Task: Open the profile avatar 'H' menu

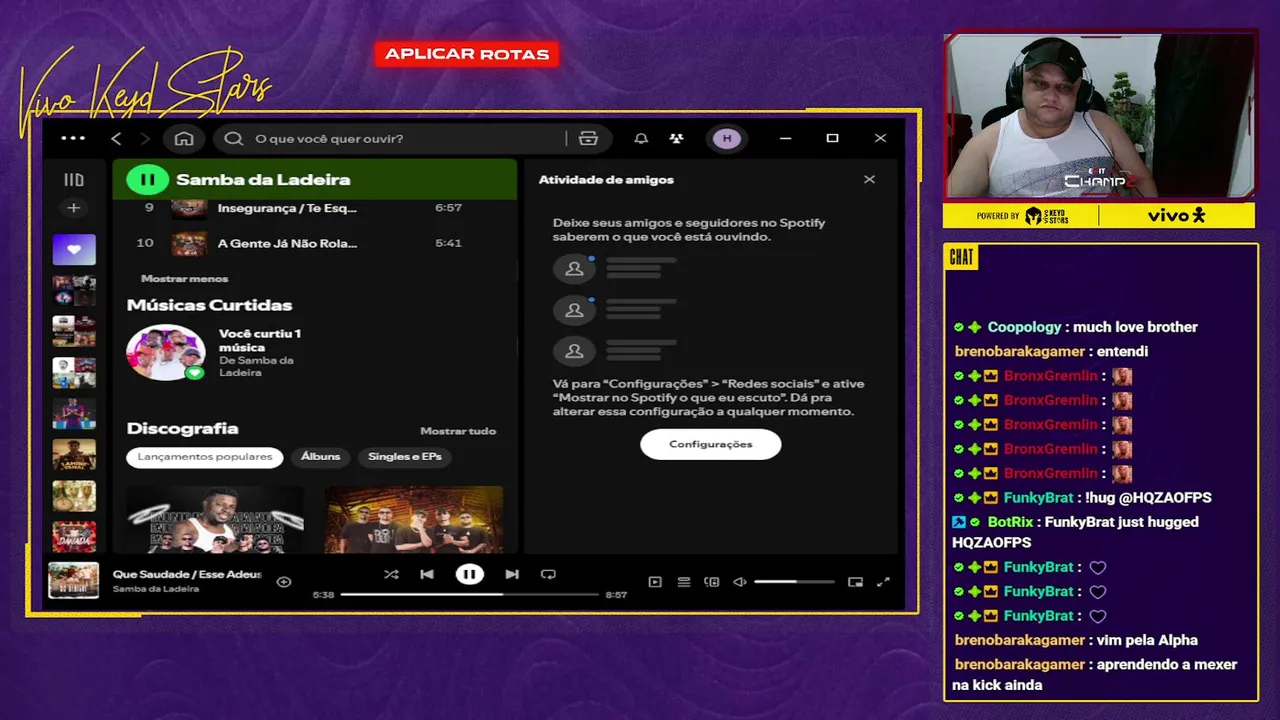Action: [x=727, y=139]
